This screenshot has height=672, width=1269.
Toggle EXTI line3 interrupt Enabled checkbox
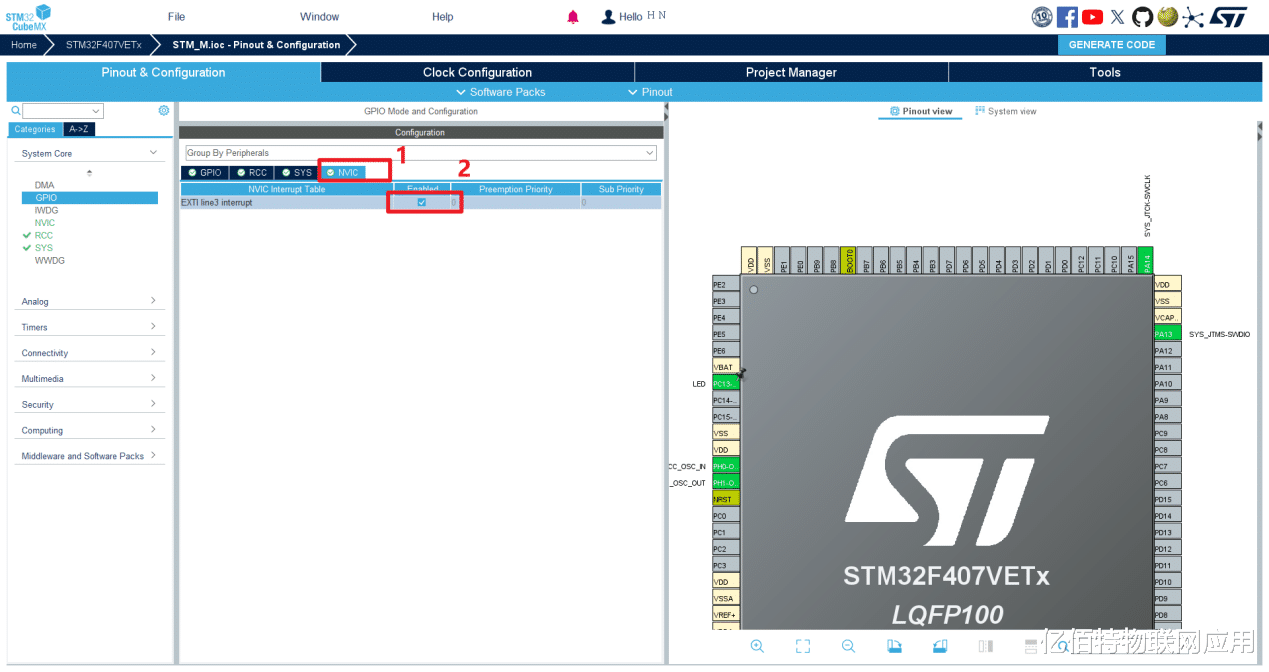422,202
